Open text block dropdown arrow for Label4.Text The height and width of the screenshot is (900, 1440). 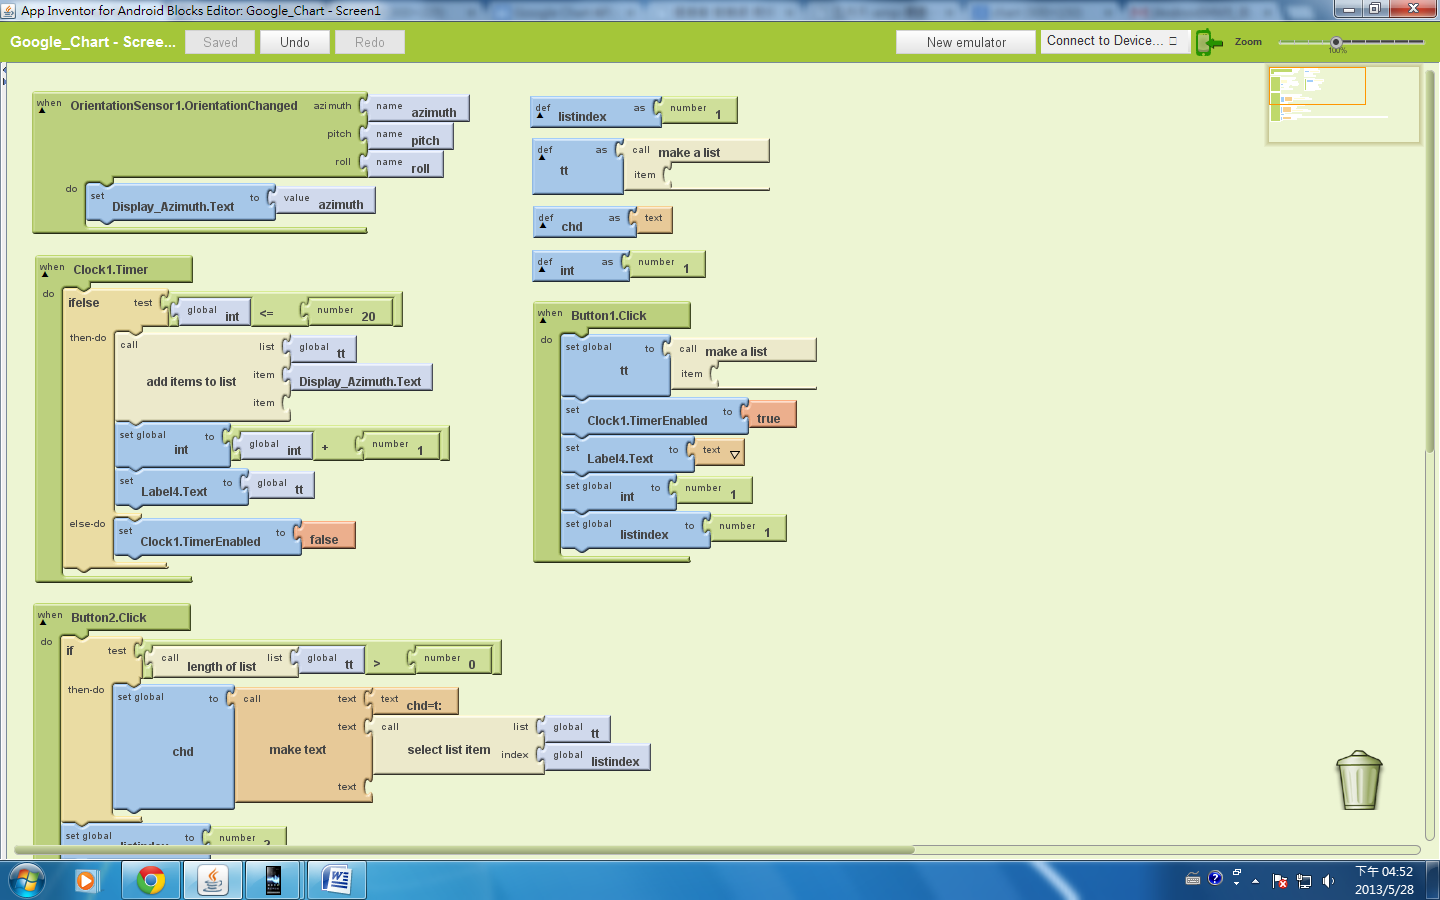pyautogui.click(x=735, y=455)
